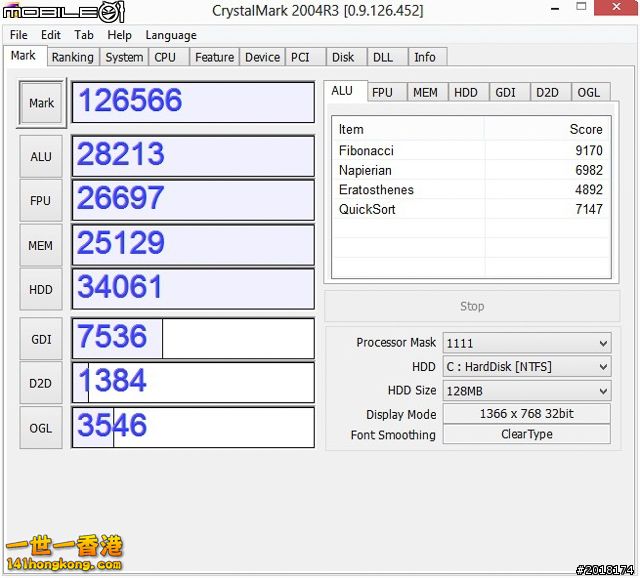The width and height of the screenshot is (640, 578).
Task: Click the Score column header
Action: (x=548, y=129)
